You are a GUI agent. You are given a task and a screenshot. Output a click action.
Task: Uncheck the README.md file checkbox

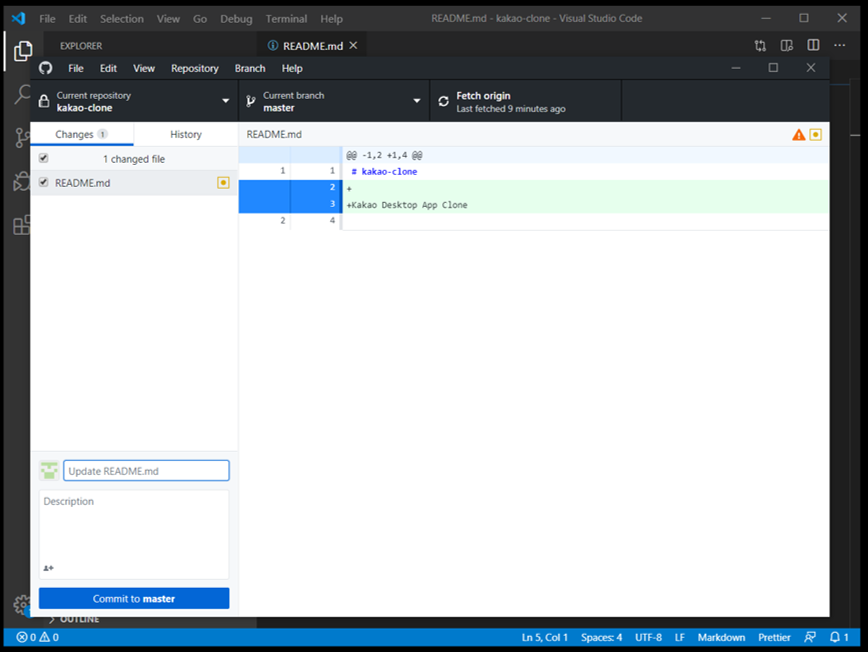click(x=44, y=182)
